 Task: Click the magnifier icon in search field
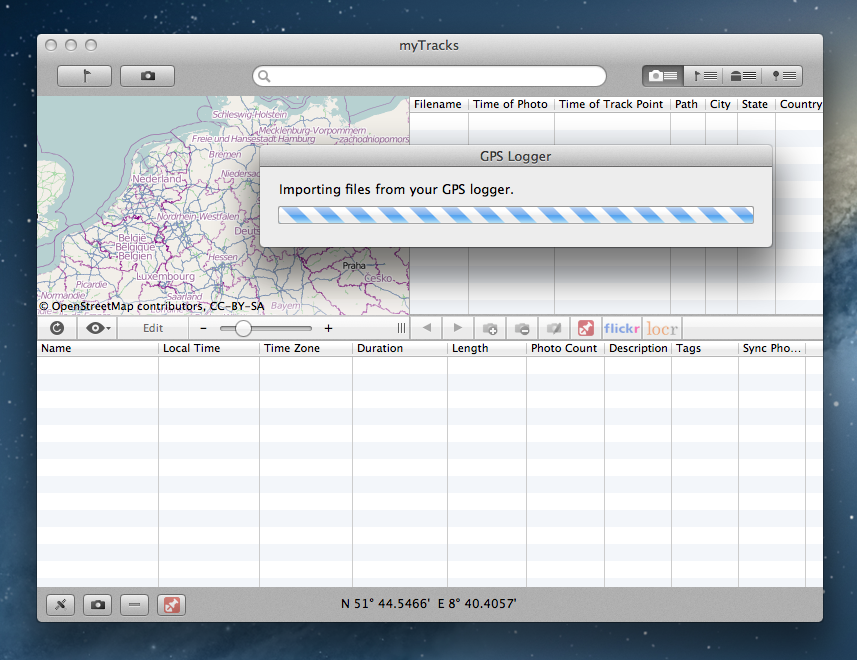pos(264,76)
